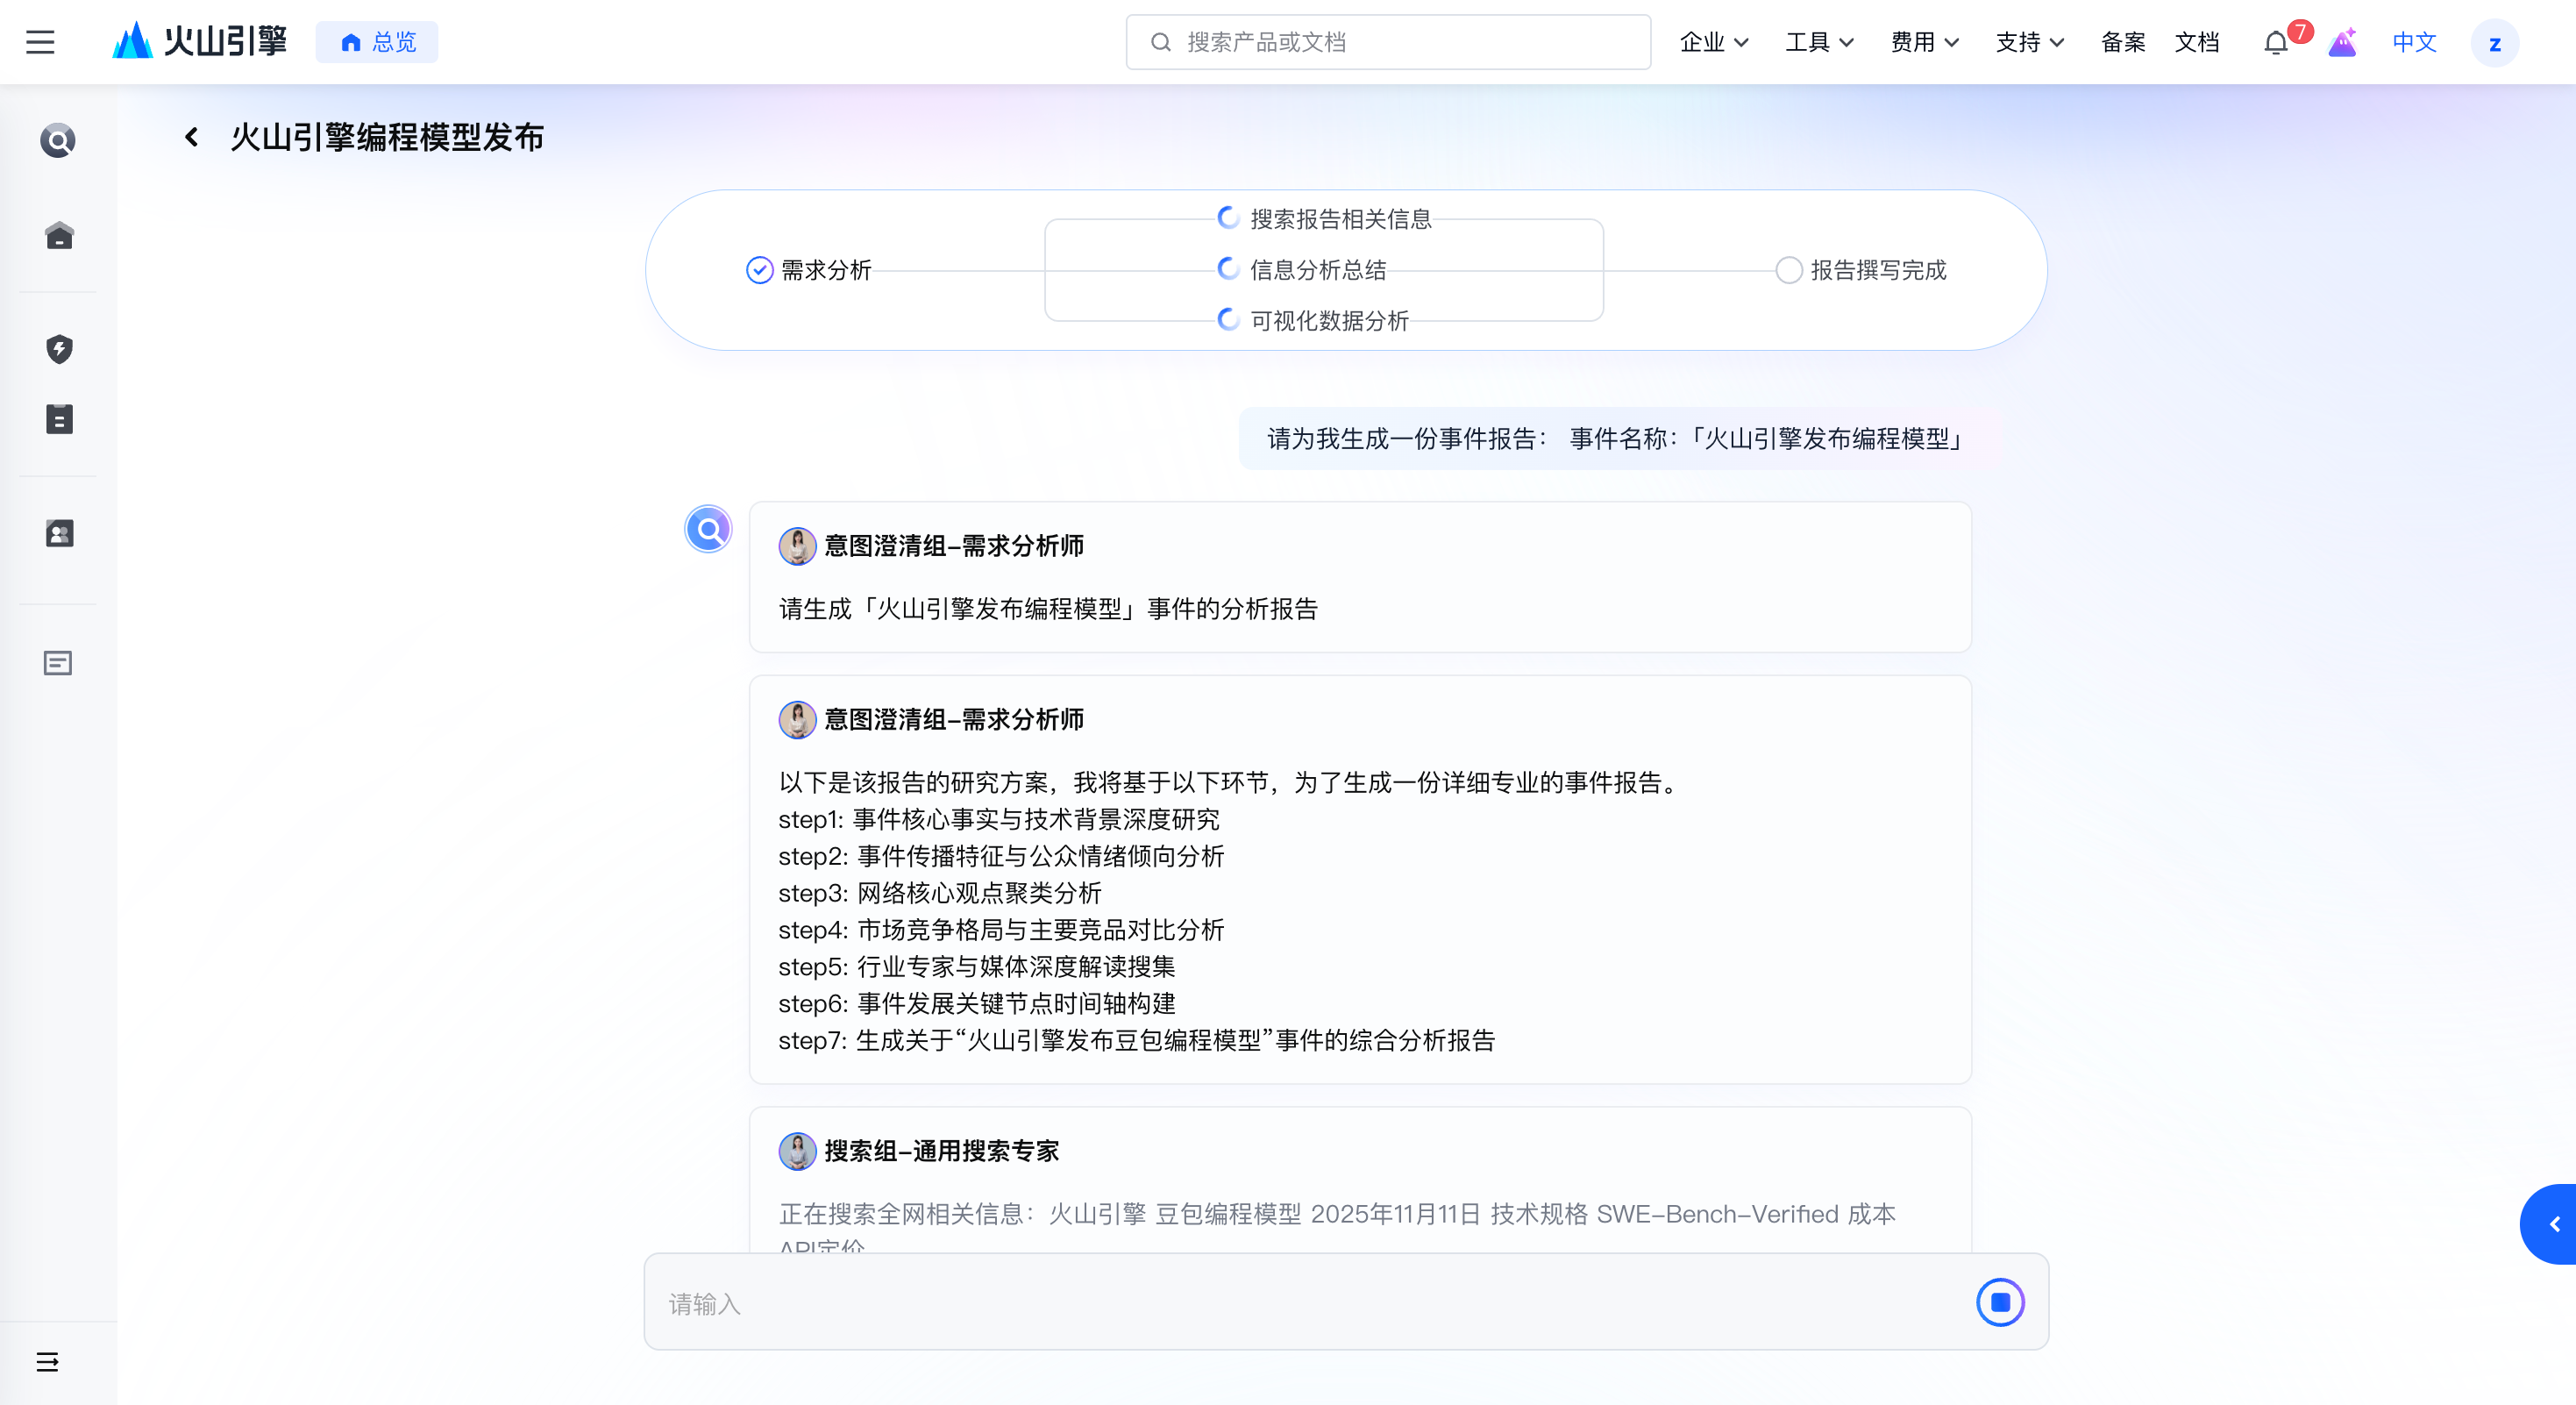Viewport: 2576px width, 1405px height.
Task: Click the search magnifier sidebar icon
Action: [x=58, y=140]
